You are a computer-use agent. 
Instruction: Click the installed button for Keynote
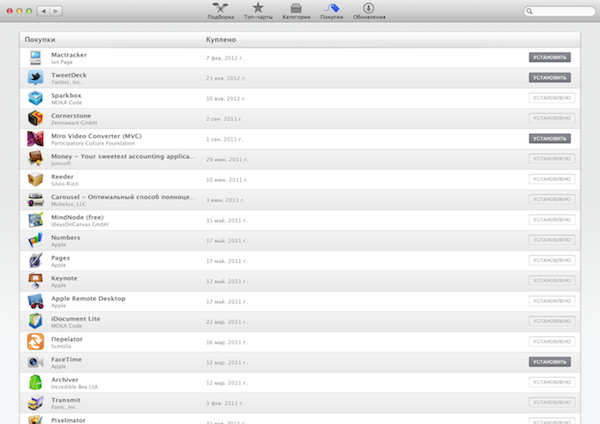[552, 280]
